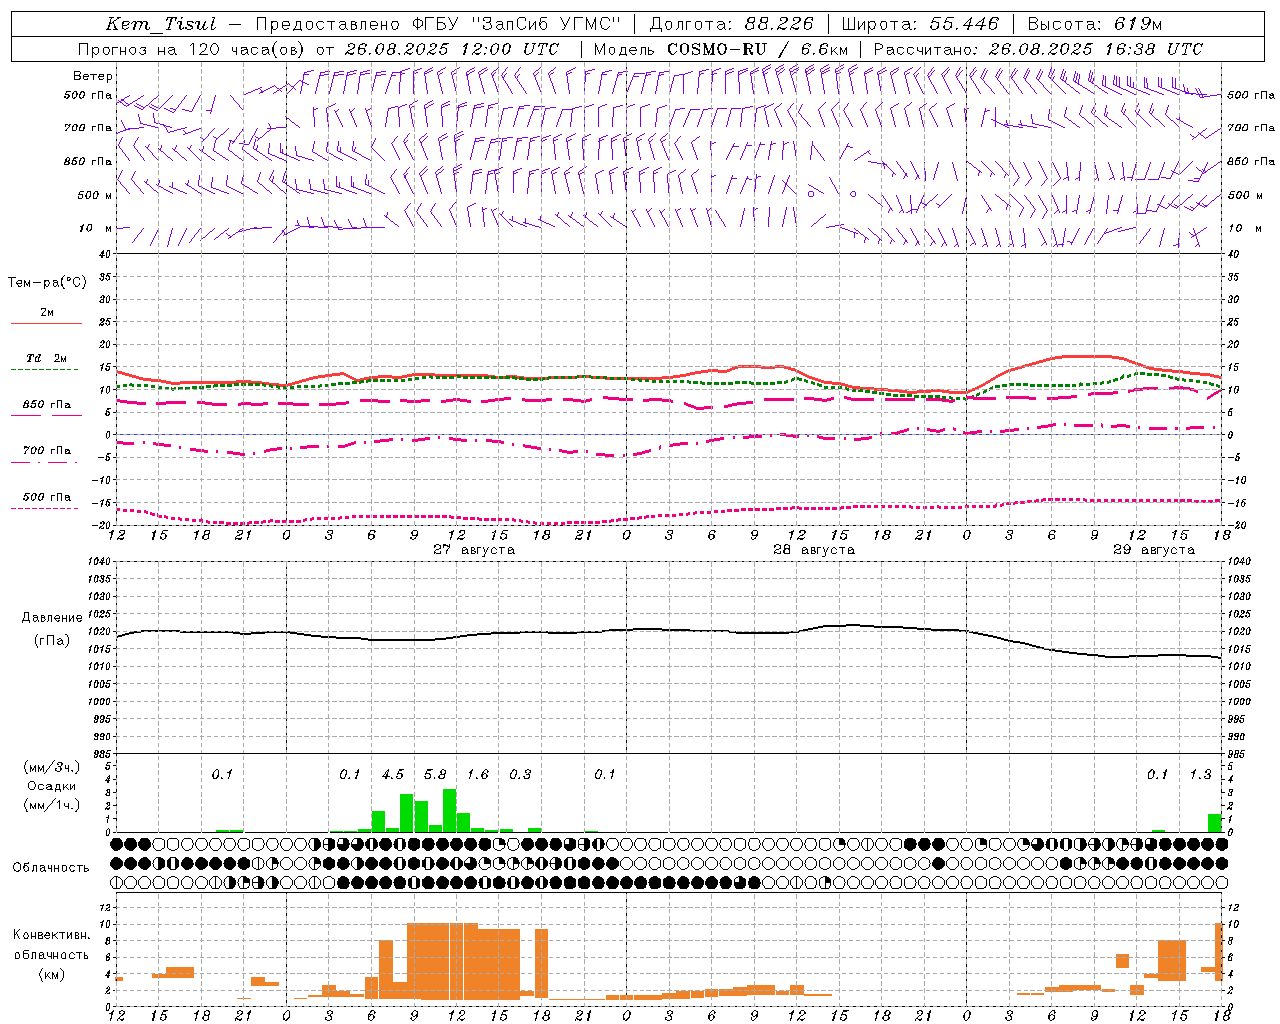Click the '27 августа' date label
The image size is (1280, 1024).
(474, 550)
